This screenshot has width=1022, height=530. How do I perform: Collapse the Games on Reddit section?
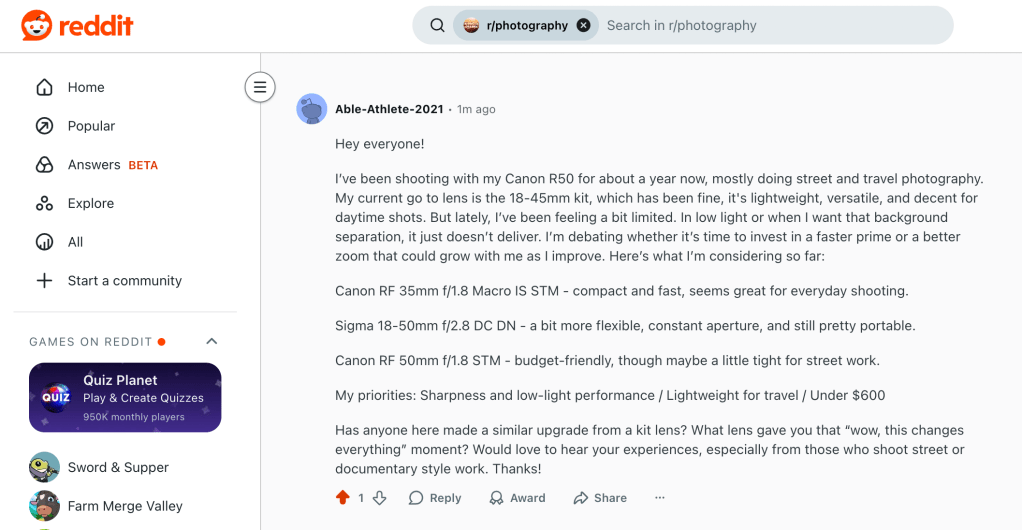click(211, 342)
